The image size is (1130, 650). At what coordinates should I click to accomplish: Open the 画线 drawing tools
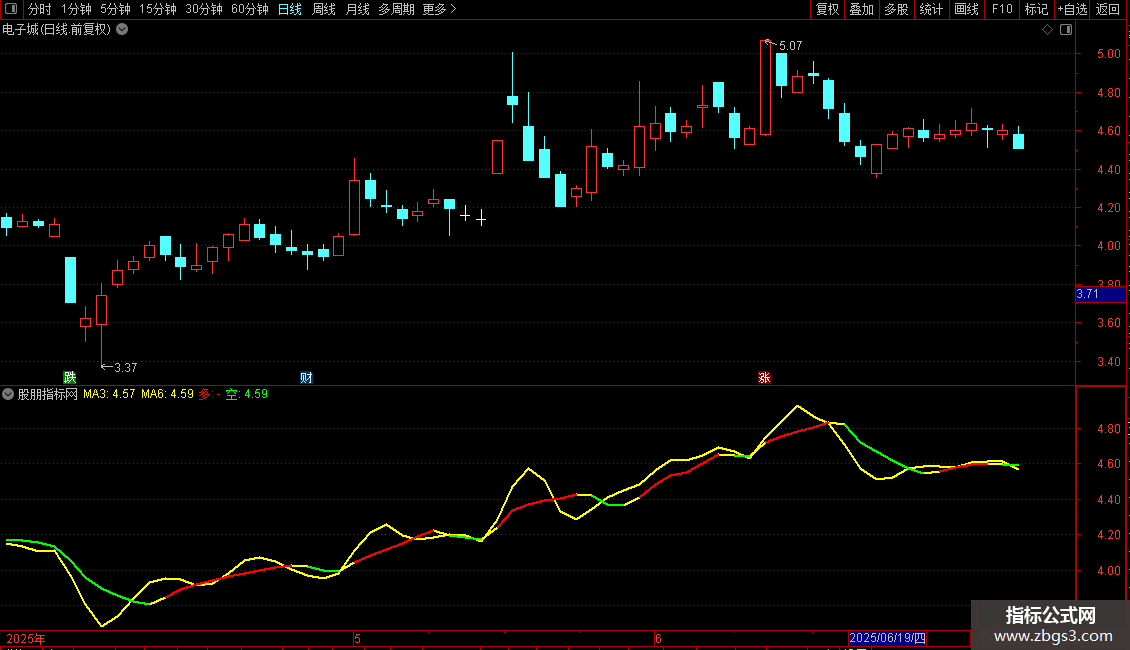coord(966,9)
